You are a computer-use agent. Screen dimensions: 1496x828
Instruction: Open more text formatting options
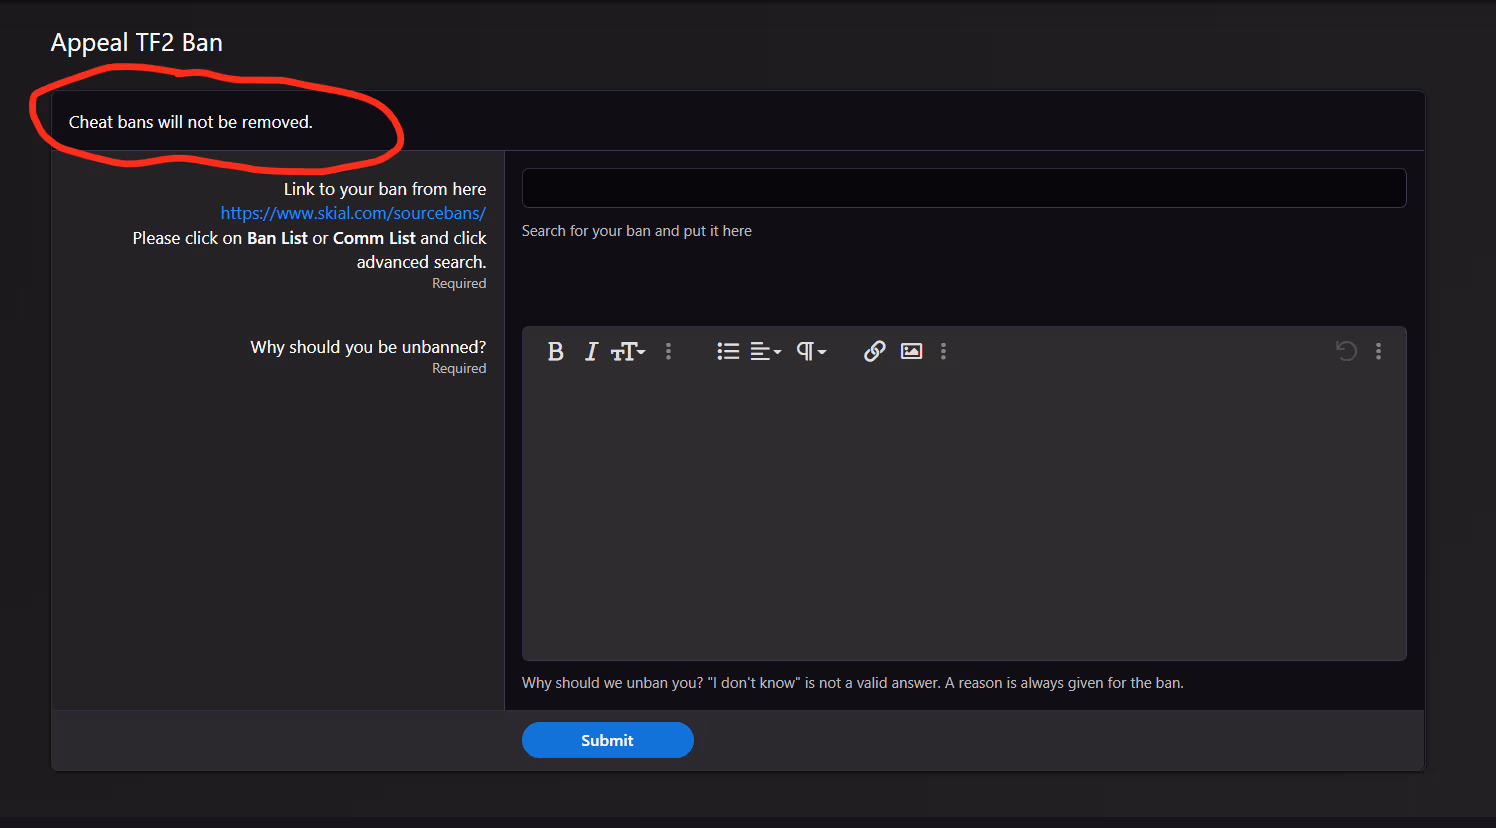pos(669,351)
